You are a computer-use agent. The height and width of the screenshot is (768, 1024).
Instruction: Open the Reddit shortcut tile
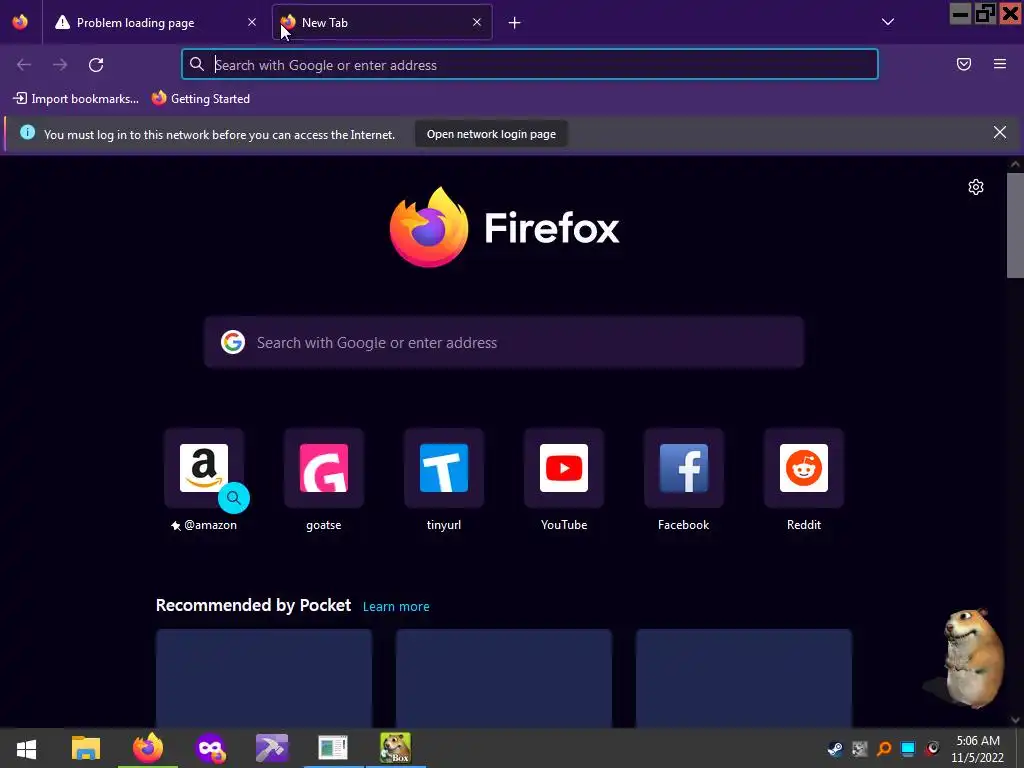click(804, 468)
